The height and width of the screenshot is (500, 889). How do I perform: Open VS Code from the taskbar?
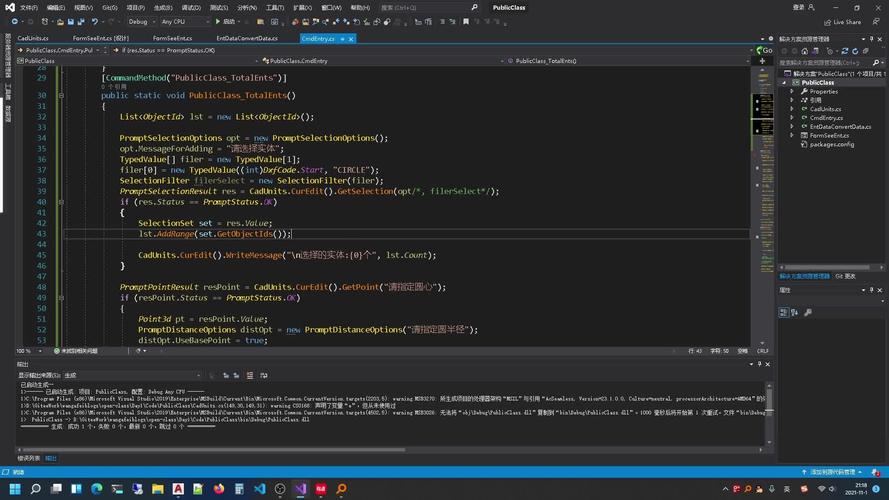(260, 489)
